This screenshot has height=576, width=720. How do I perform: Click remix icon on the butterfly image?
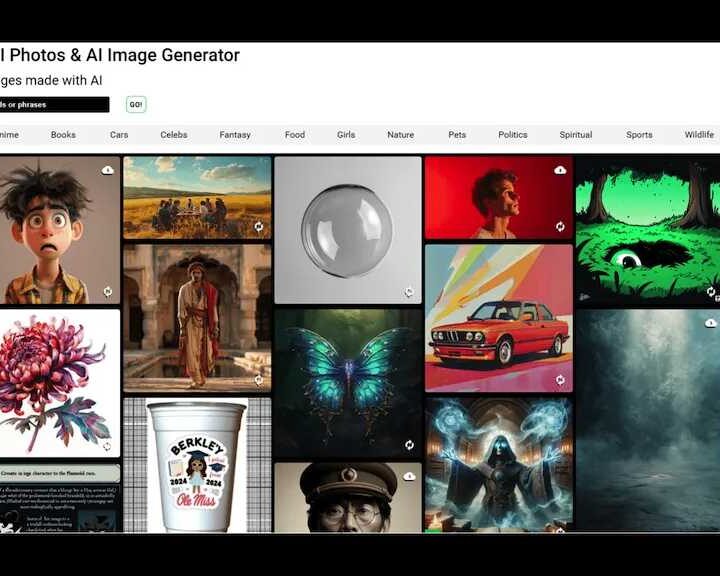409,445
